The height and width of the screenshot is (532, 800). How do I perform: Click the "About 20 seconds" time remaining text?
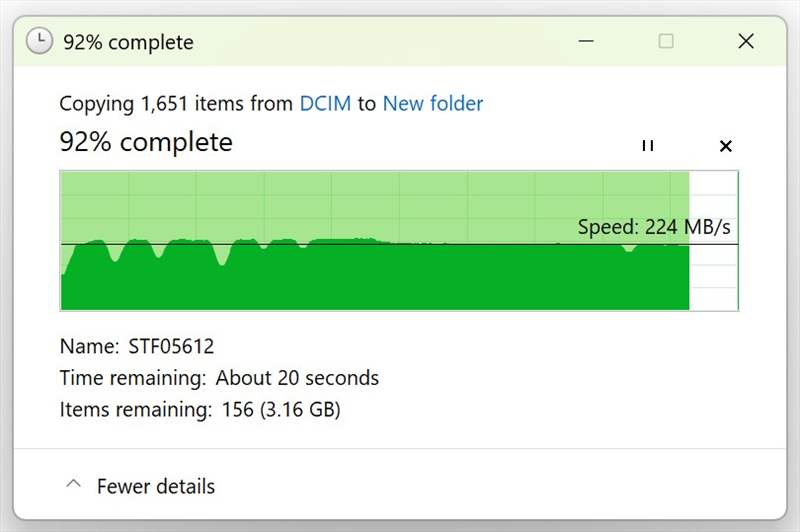[298, 378]
